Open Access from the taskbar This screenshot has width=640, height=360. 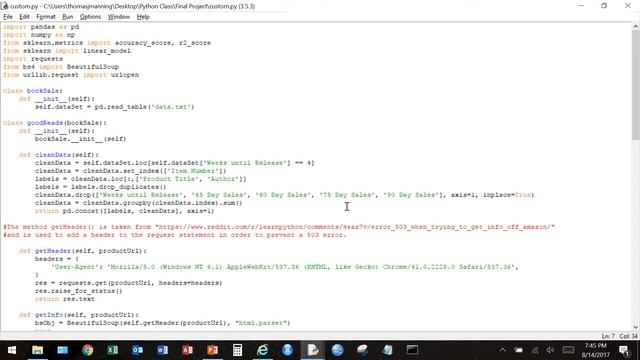(187, 350)
